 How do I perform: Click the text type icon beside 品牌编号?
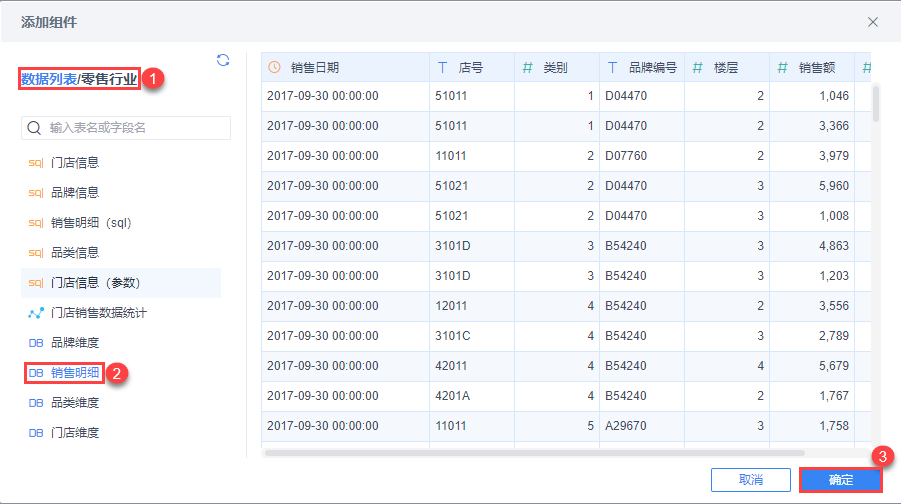point(613,68)
